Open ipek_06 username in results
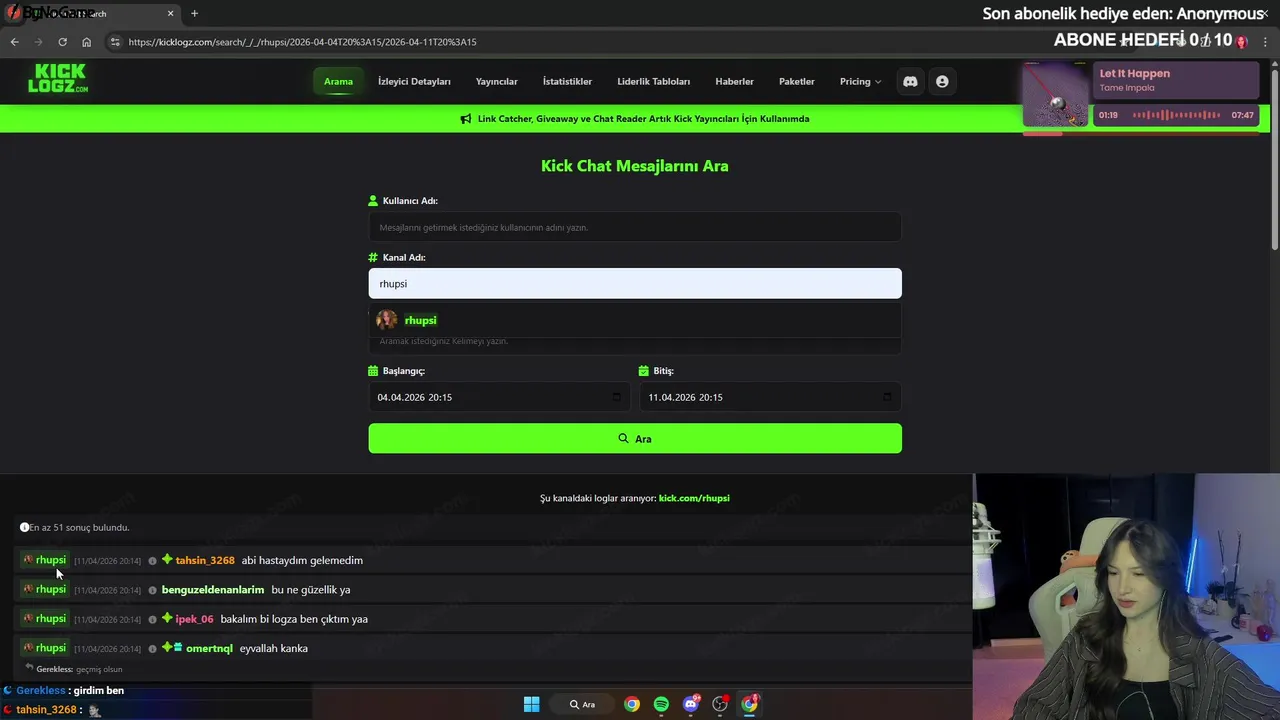Viewport: 1280px width, 720px height. (x=194, y=618)
